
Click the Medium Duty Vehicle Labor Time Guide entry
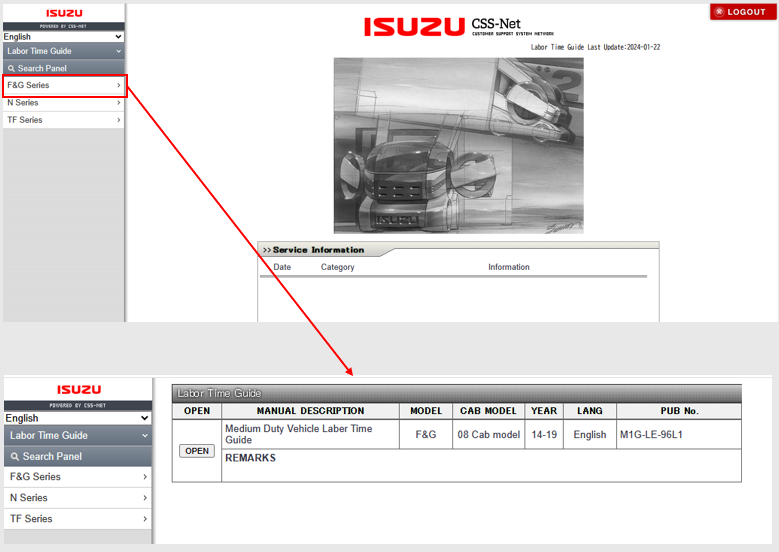click(298, 434)
